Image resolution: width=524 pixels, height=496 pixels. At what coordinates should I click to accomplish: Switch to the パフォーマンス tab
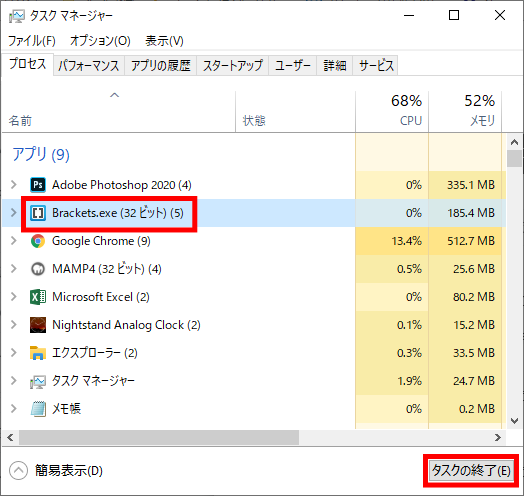point(89,66)
